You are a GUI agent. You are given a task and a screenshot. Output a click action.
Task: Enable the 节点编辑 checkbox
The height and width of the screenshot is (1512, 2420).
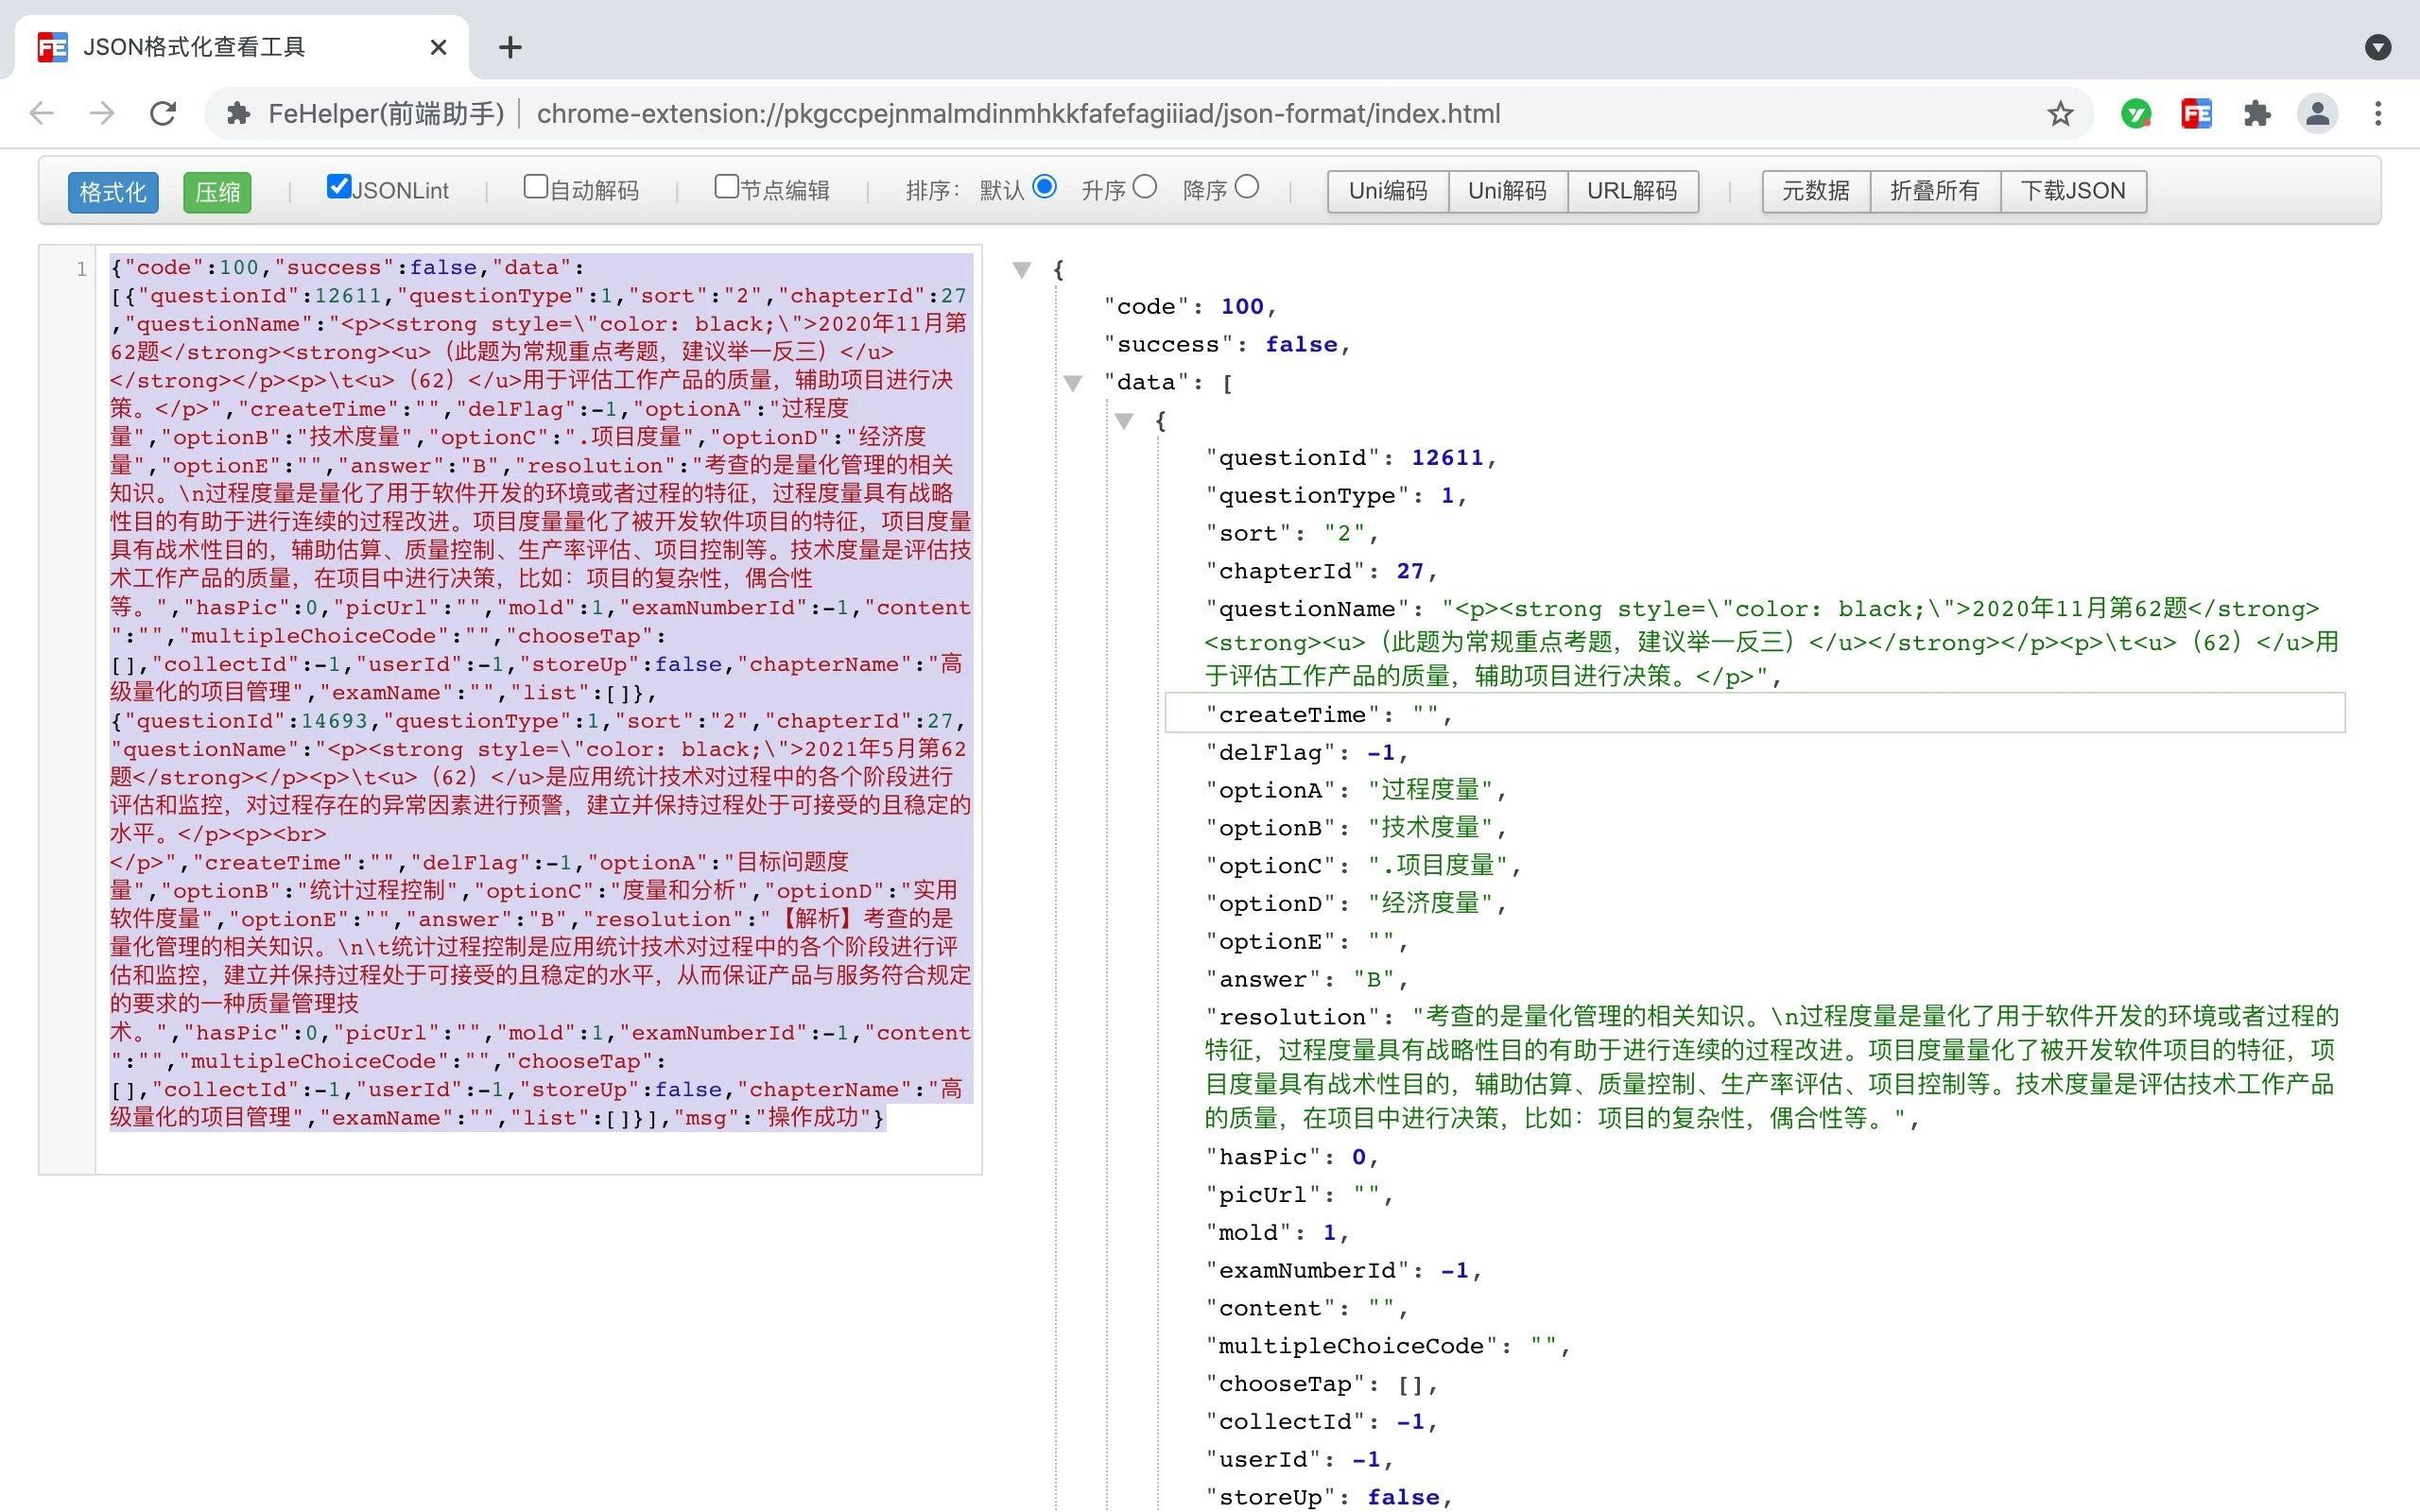(x=726, y=187)
